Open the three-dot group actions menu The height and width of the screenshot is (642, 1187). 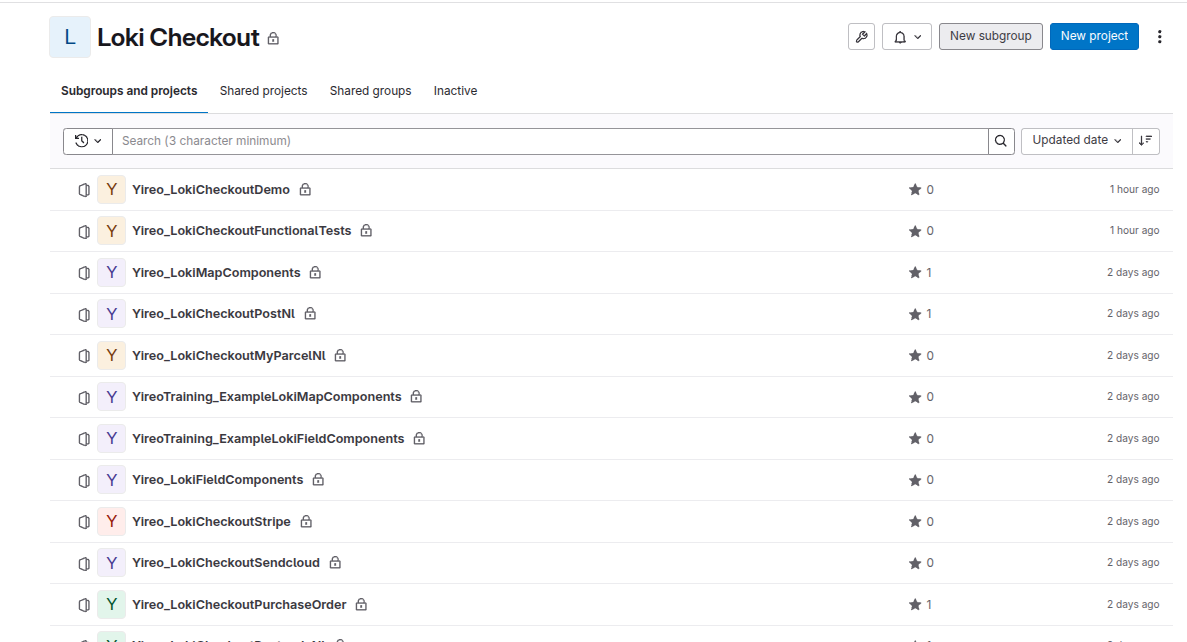[1160, 37]
